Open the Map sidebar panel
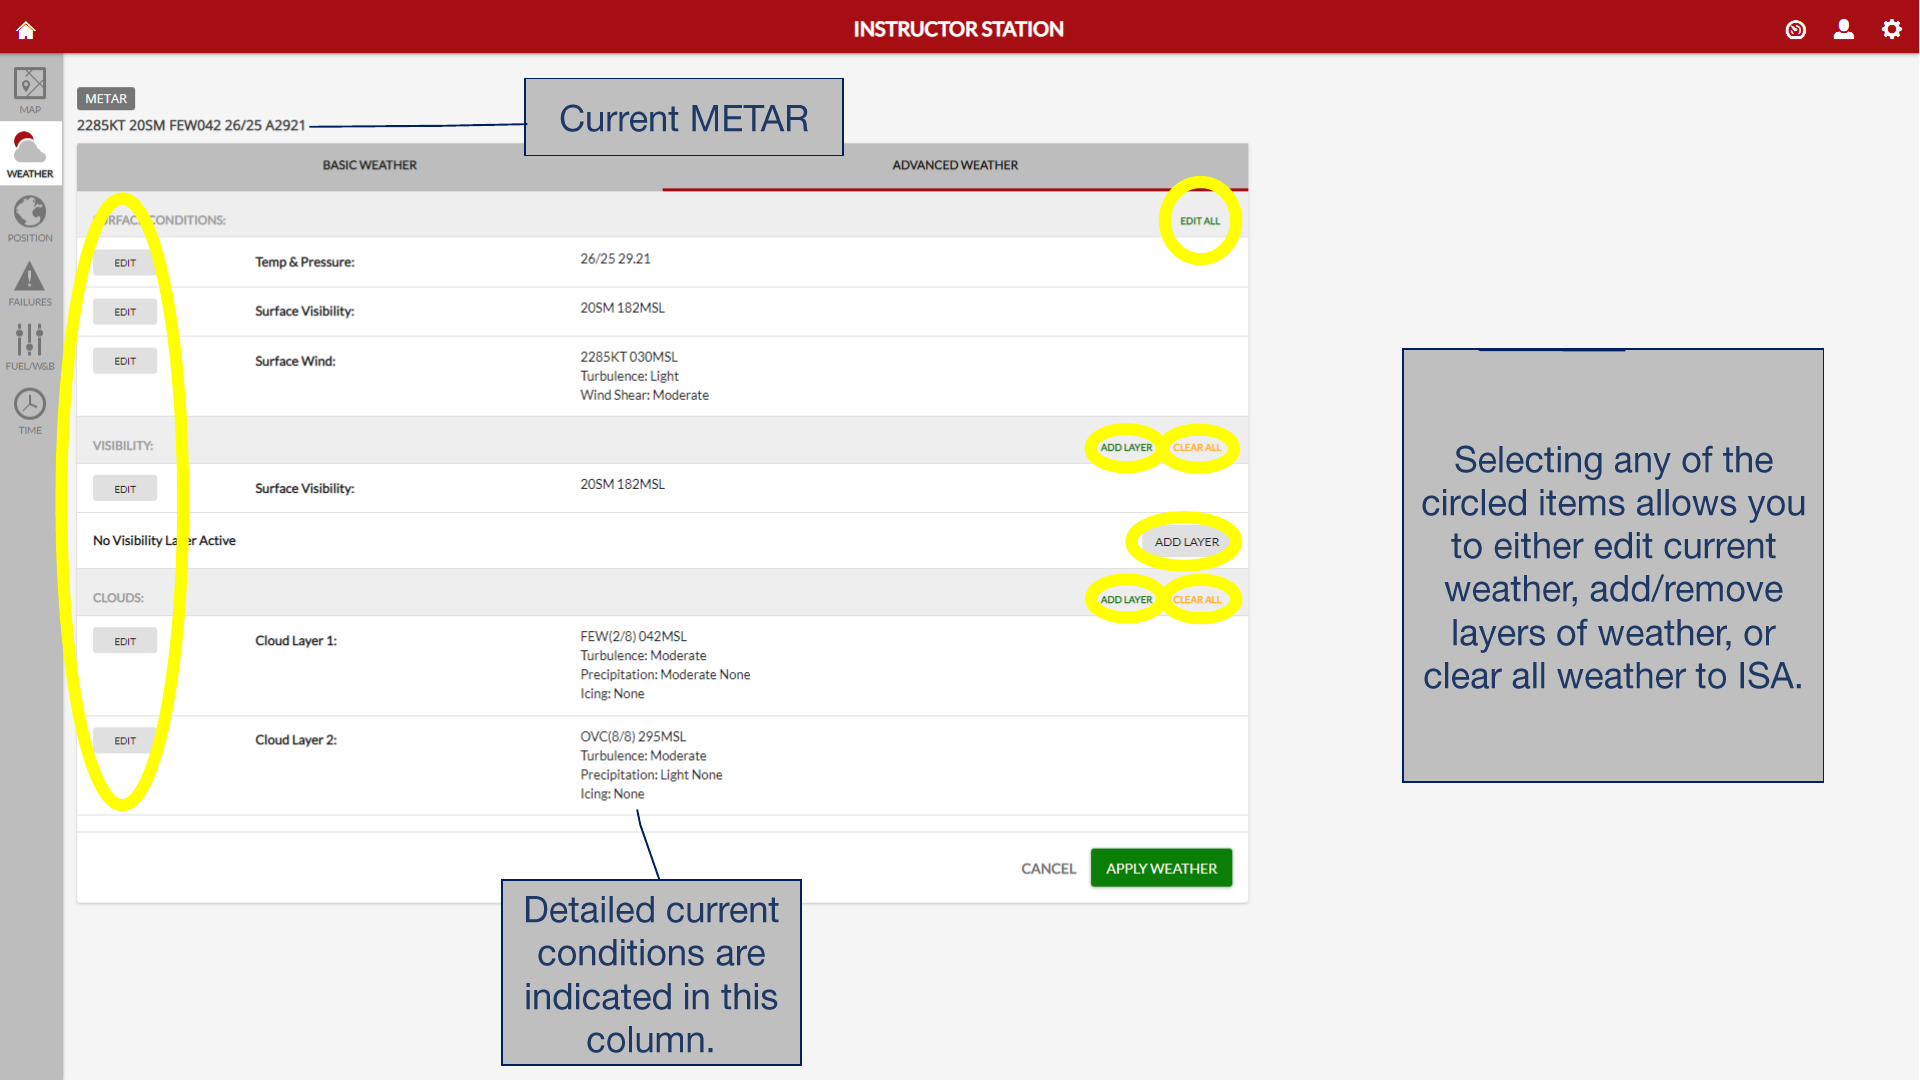 pyautogui.click(x=30, y=90)
